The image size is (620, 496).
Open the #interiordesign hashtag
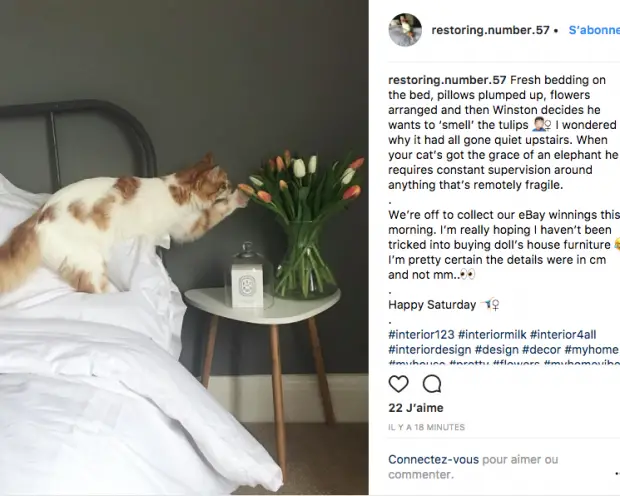click(x=430, y=350)
